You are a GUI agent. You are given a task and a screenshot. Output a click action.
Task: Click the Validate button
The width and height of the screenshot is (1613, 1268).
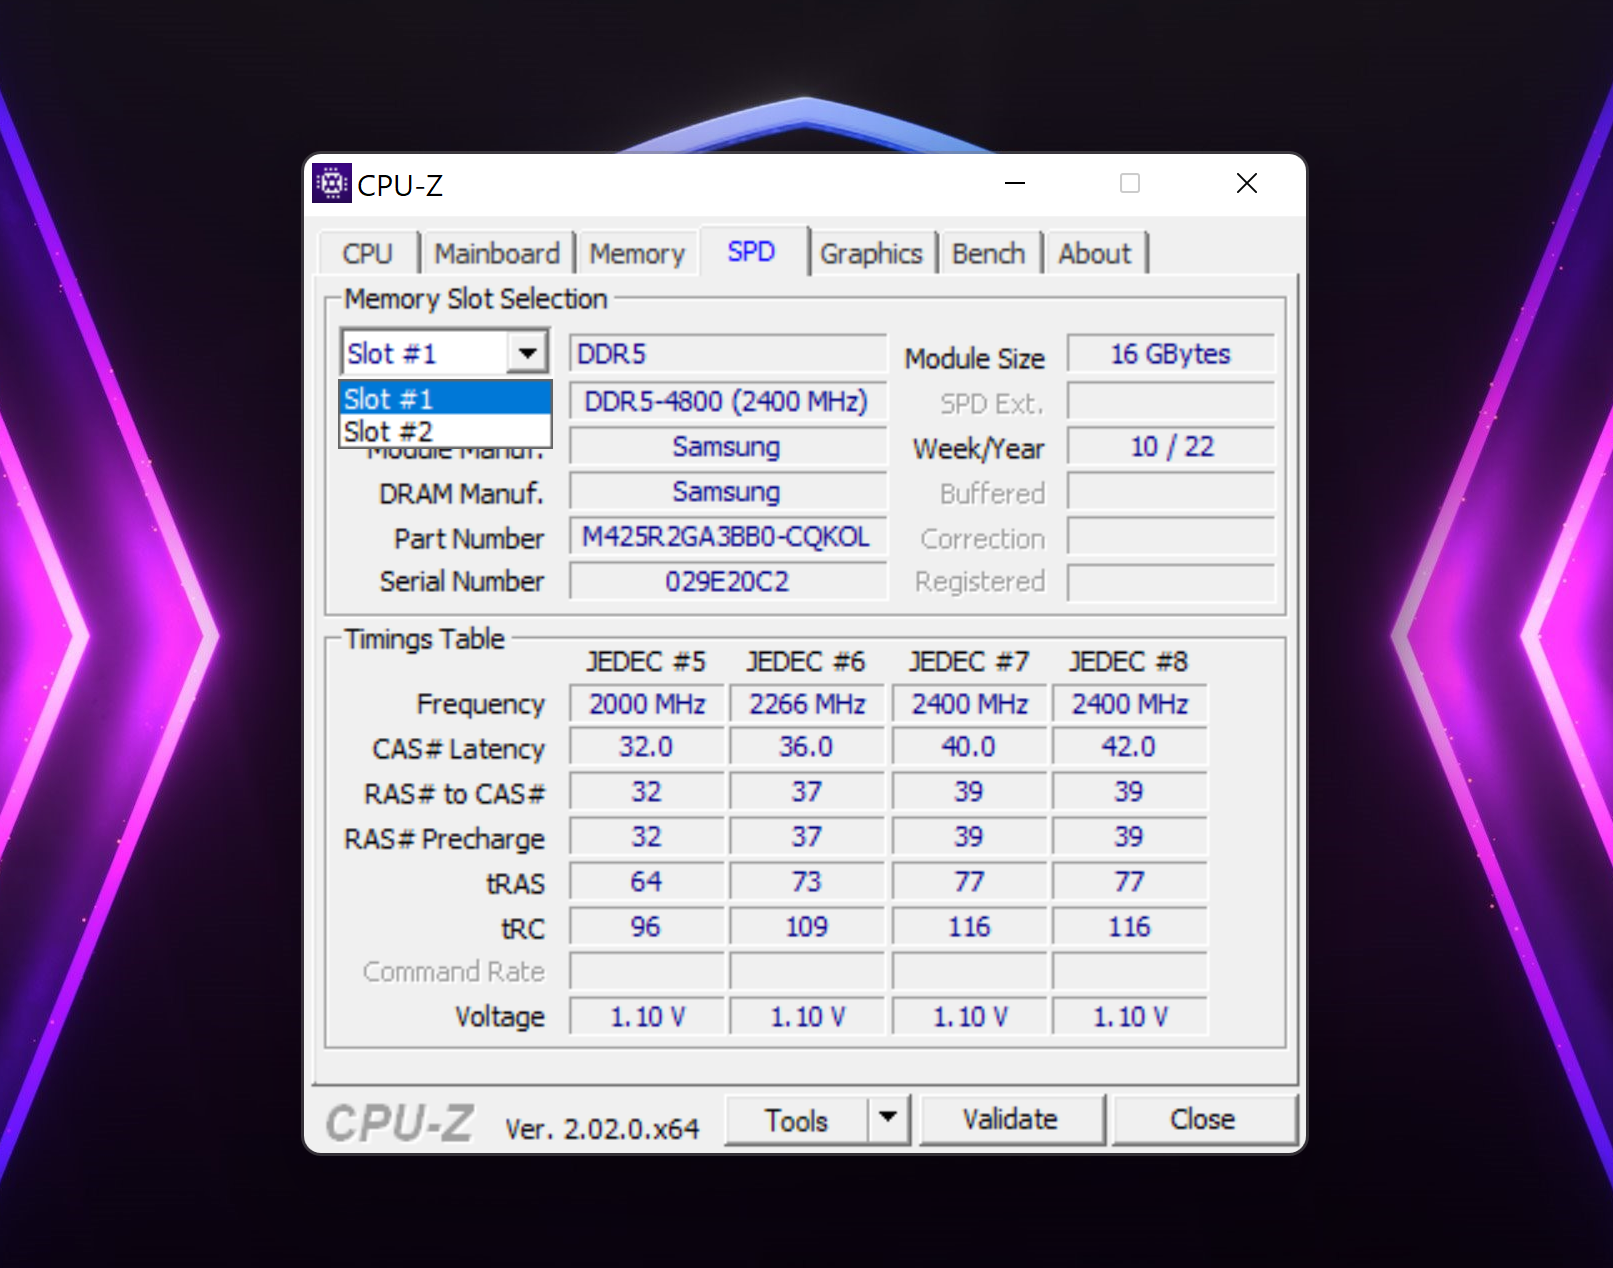(x=1011, y=1120)
